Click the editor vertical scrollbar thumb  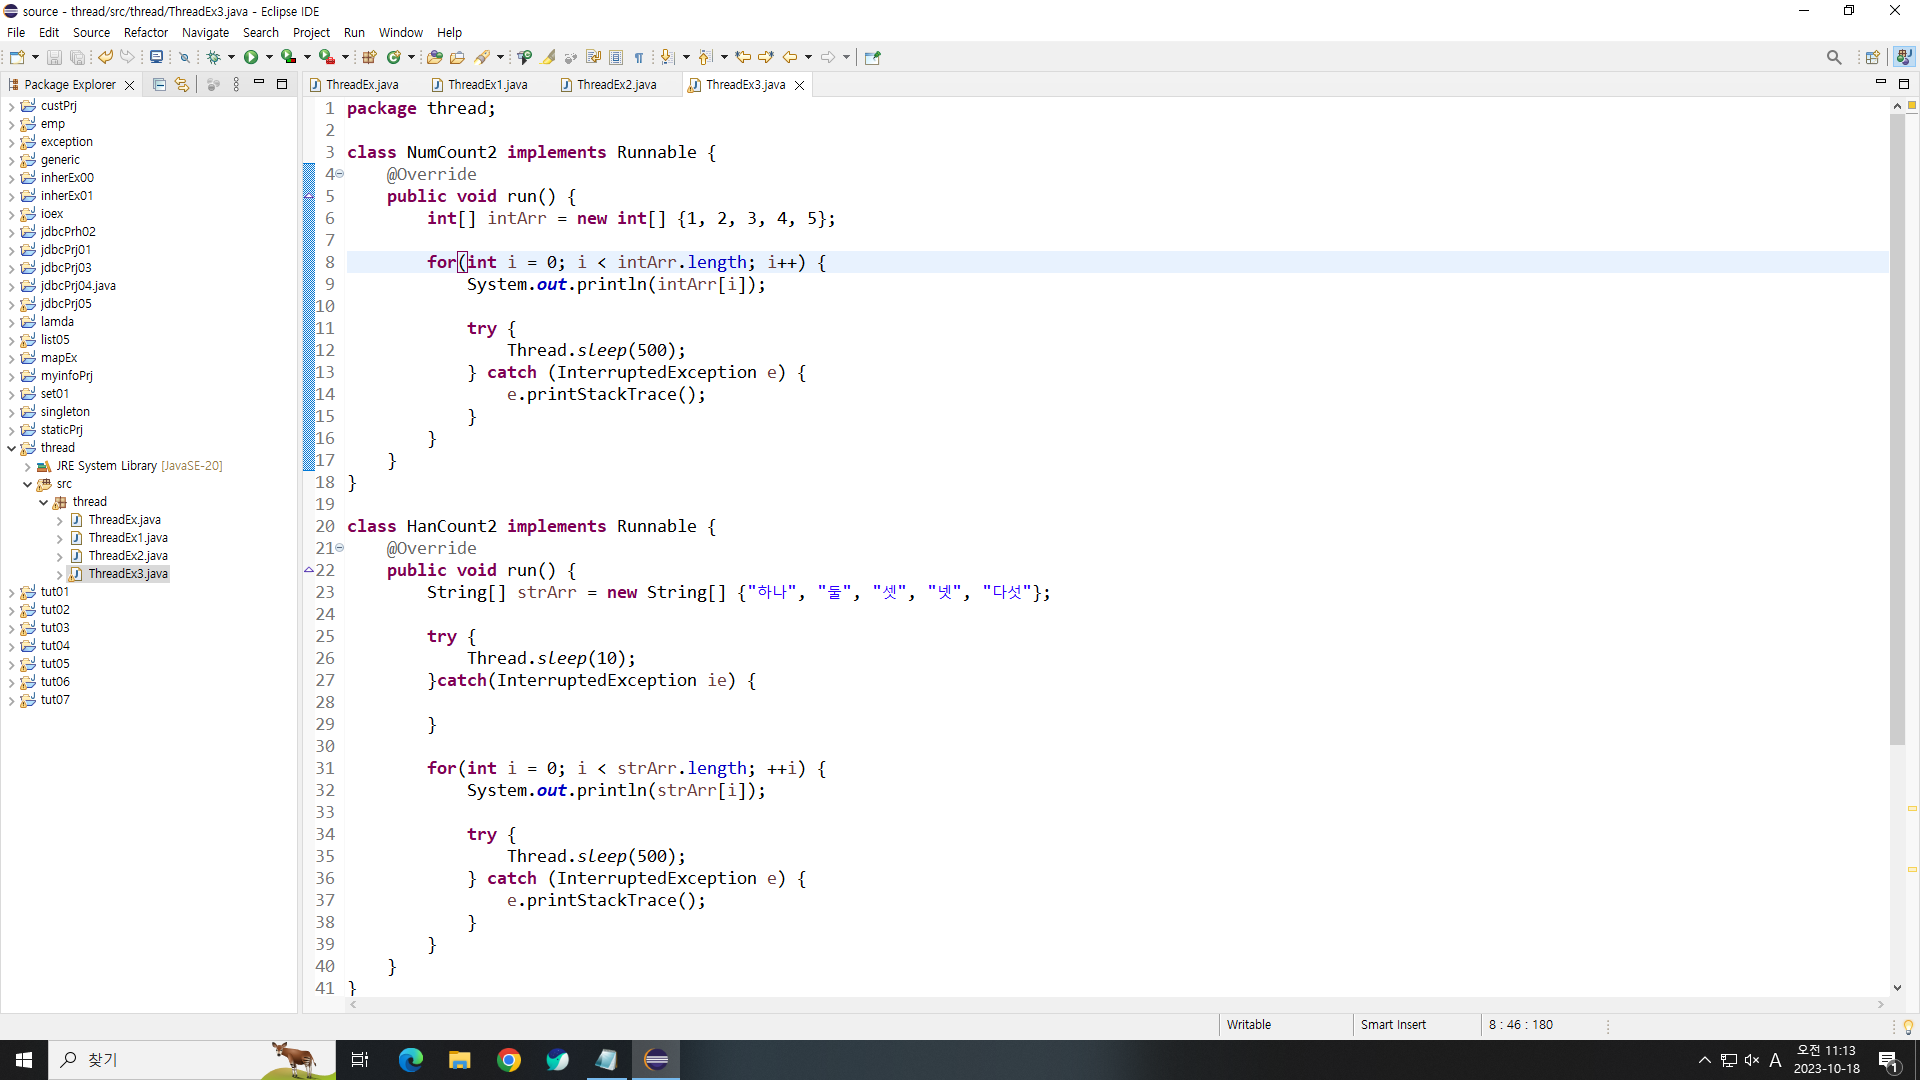(x=1897, y=430)
